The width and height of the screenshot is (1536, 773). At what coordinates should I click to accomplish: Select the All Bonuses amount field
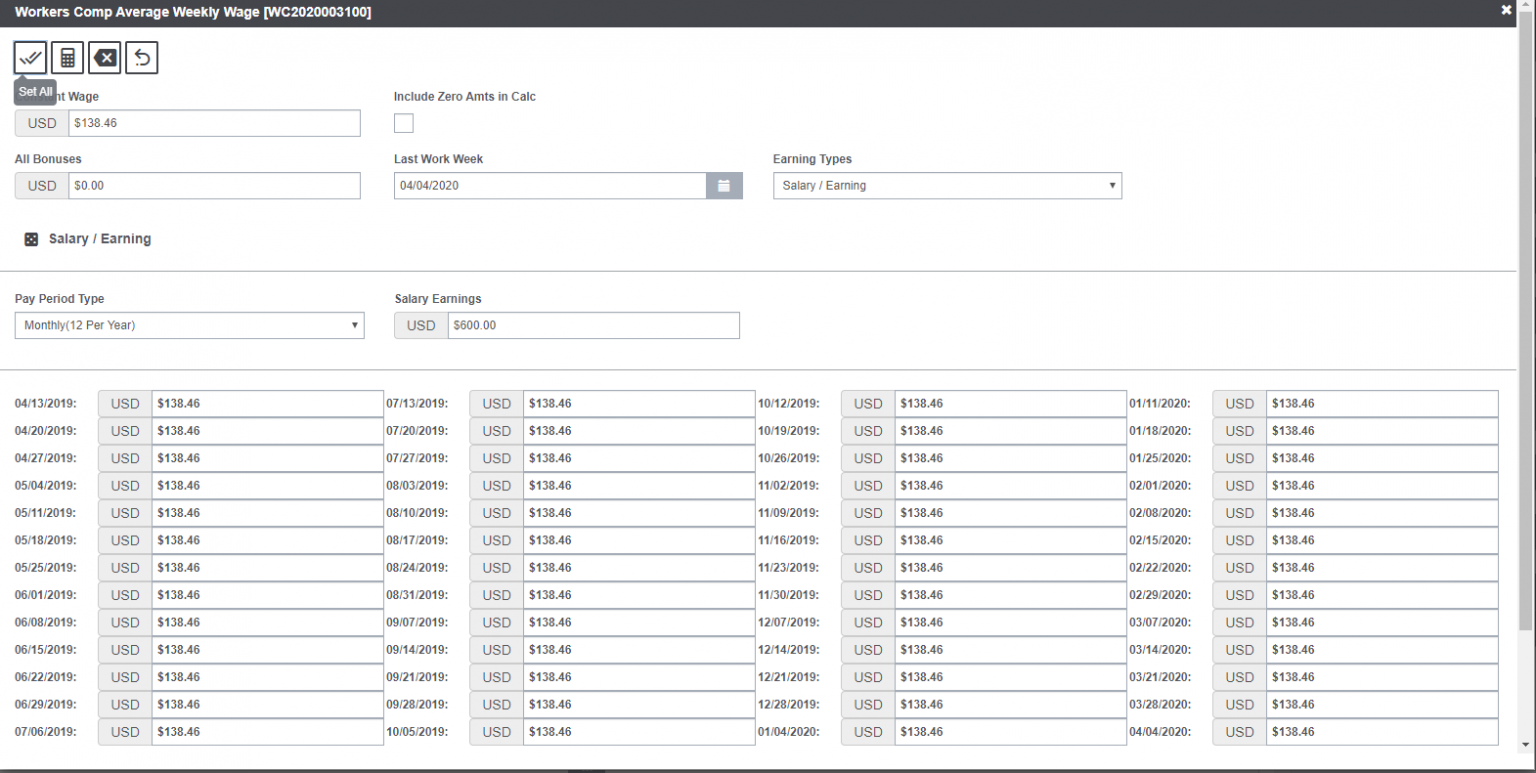point(215,185)
